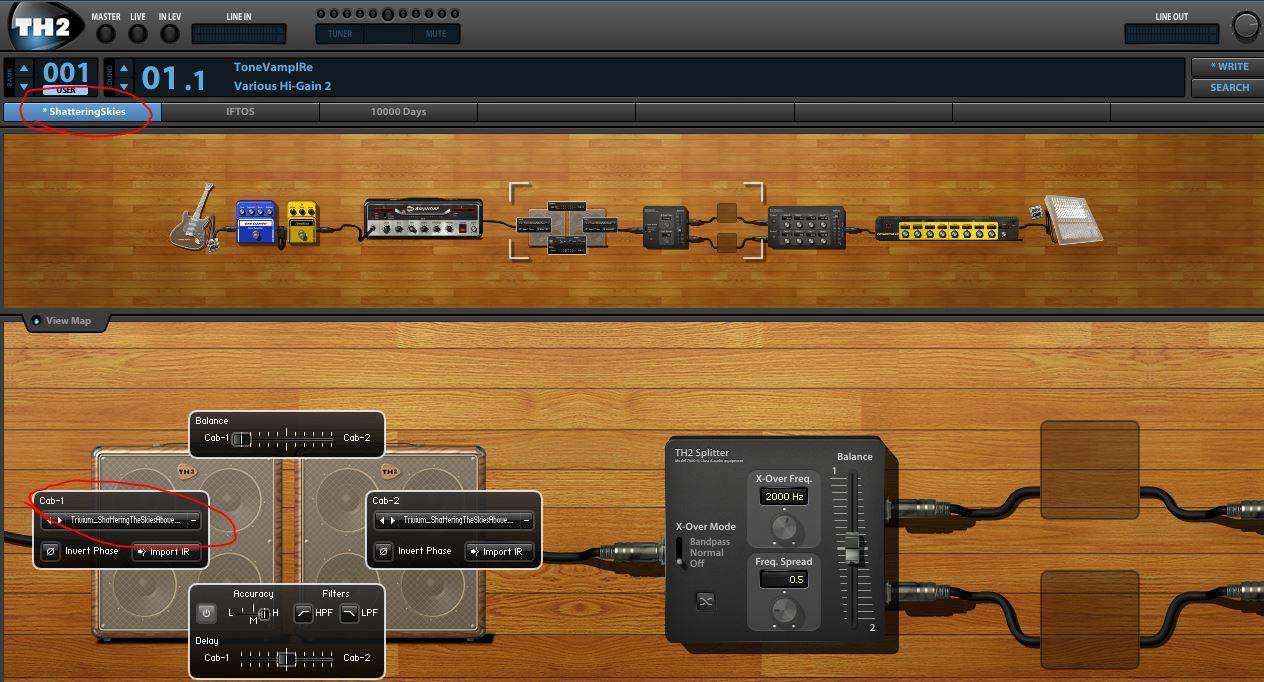Adjust the IN LEV knob
Screen dimensions: 1264x682
170,33
